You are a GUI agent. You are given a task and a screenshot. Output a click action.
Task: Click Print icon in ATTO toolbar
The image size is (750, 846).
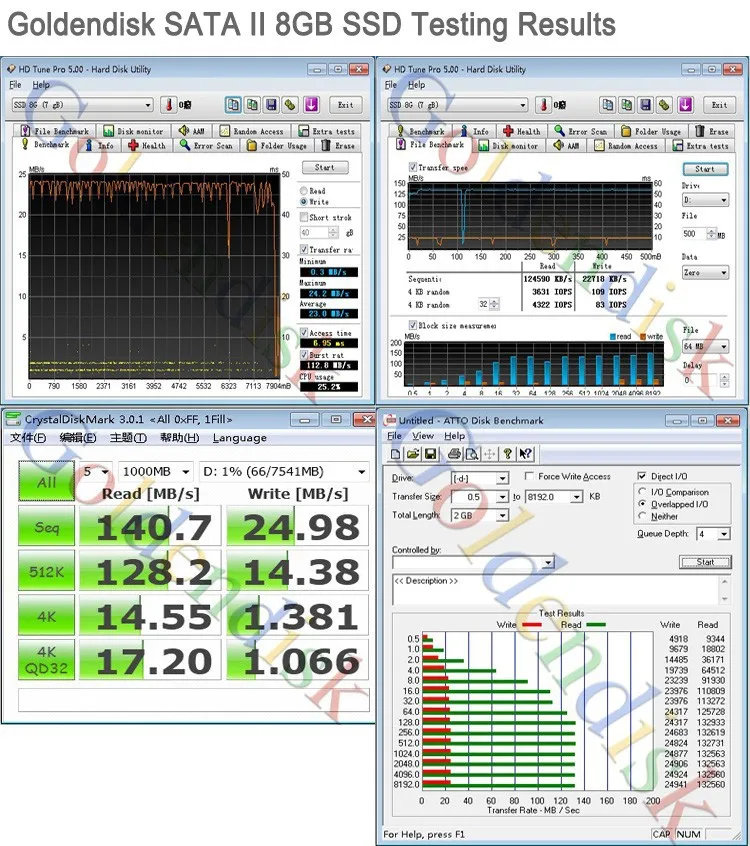[x=454, y=454]
